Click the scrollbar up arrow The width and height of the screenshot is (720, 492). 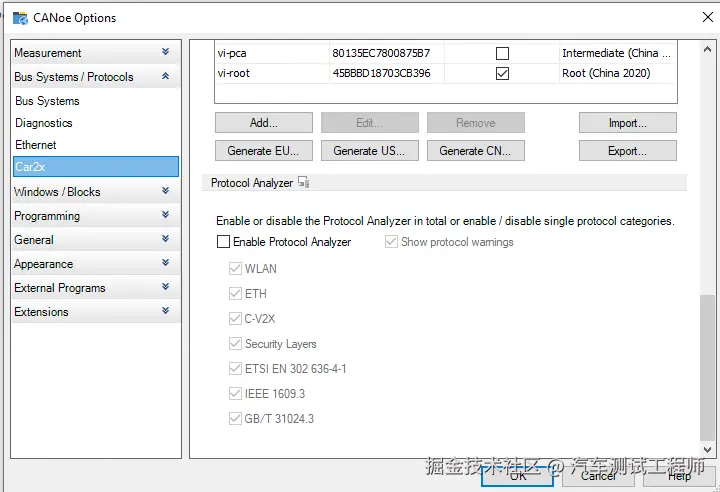coord(707,49)
